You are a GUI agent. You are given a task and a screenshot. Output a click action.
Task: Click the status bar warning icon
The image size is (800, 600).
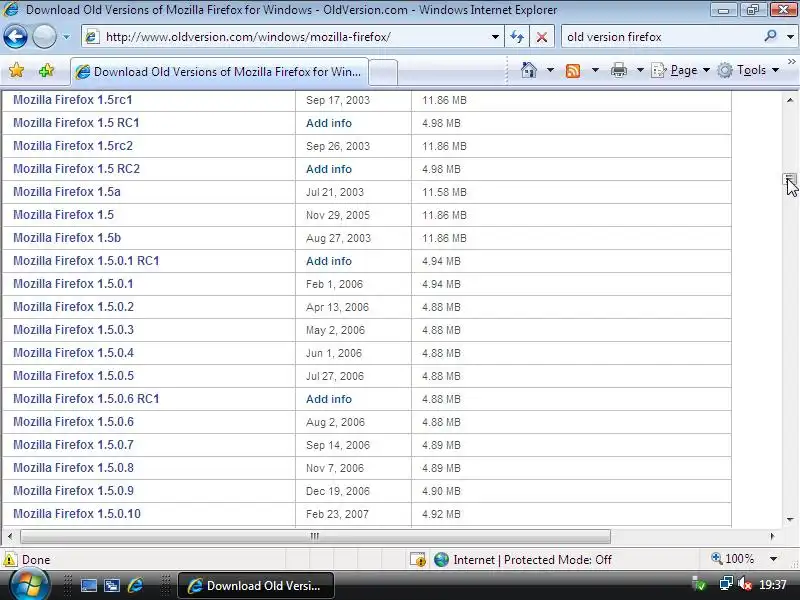point(10,560)
